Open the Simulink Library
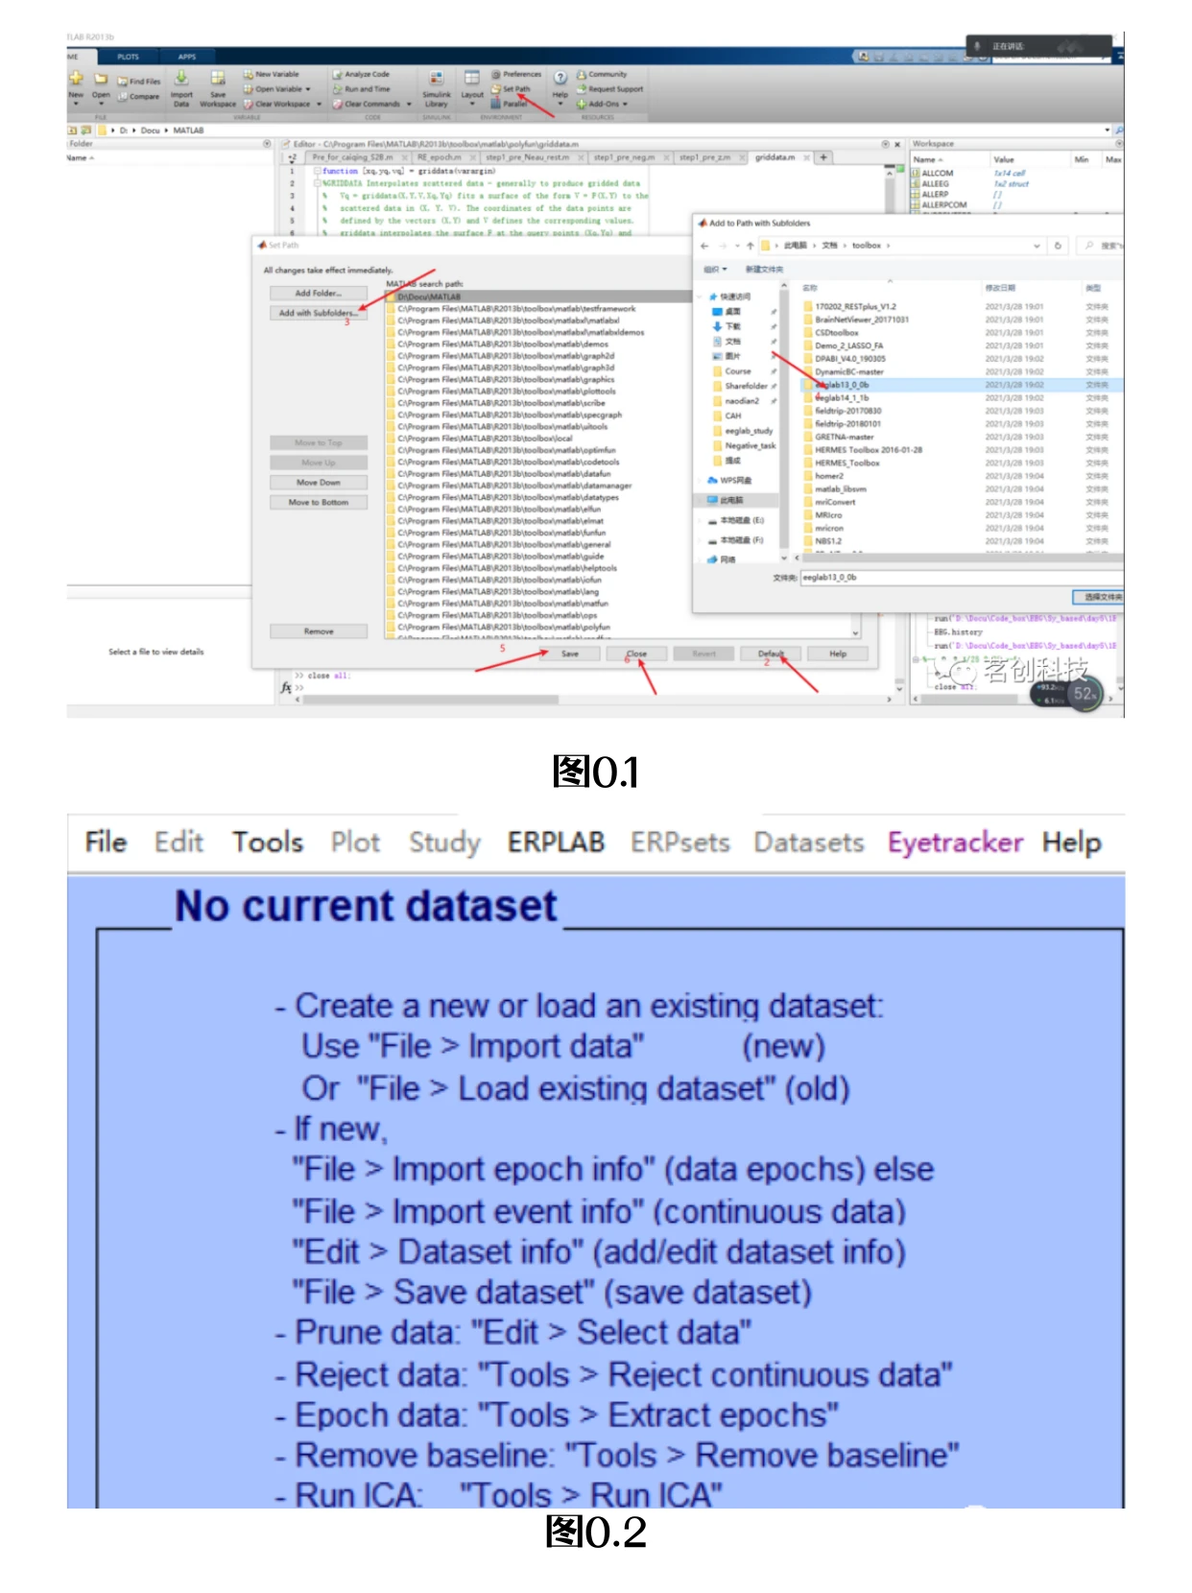Image resolution: width=1192 pixels, height=1593 pixels. (x=436, y=89)
